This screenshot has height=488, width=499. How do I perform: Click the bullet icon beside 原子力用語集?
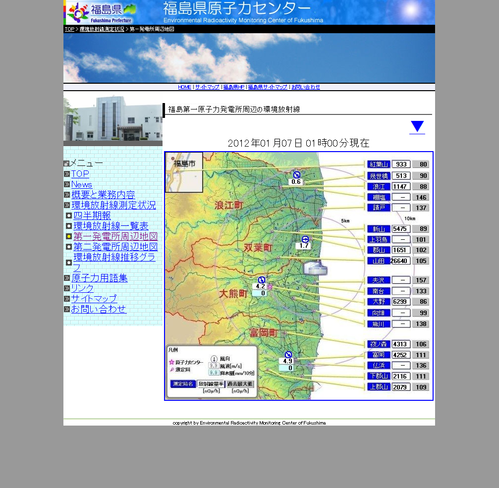click(x=67, y=278)
